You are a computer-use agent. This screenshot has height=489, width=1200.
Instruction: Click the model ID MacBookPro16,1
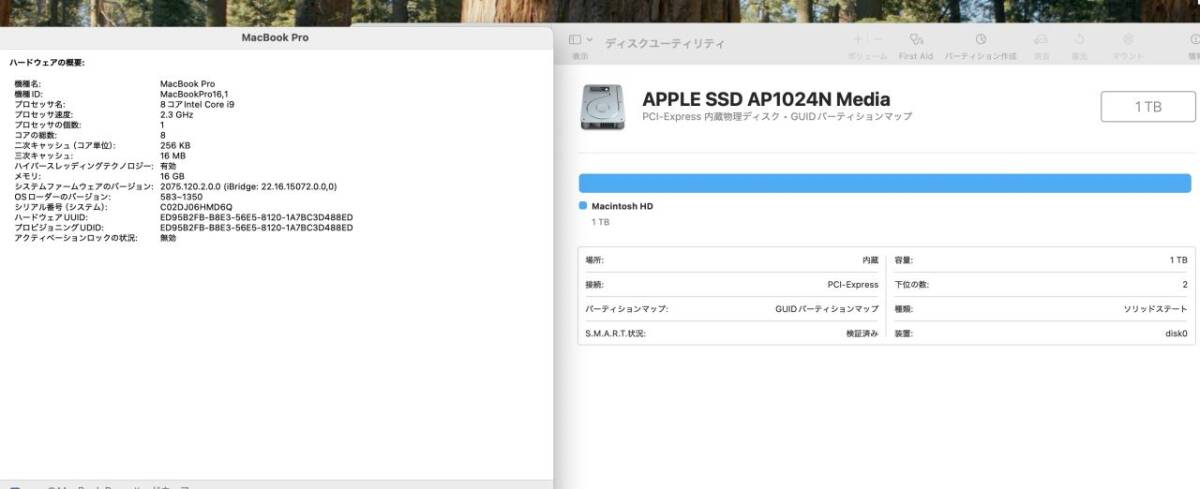pyautogui.click(x=193, y=94)
